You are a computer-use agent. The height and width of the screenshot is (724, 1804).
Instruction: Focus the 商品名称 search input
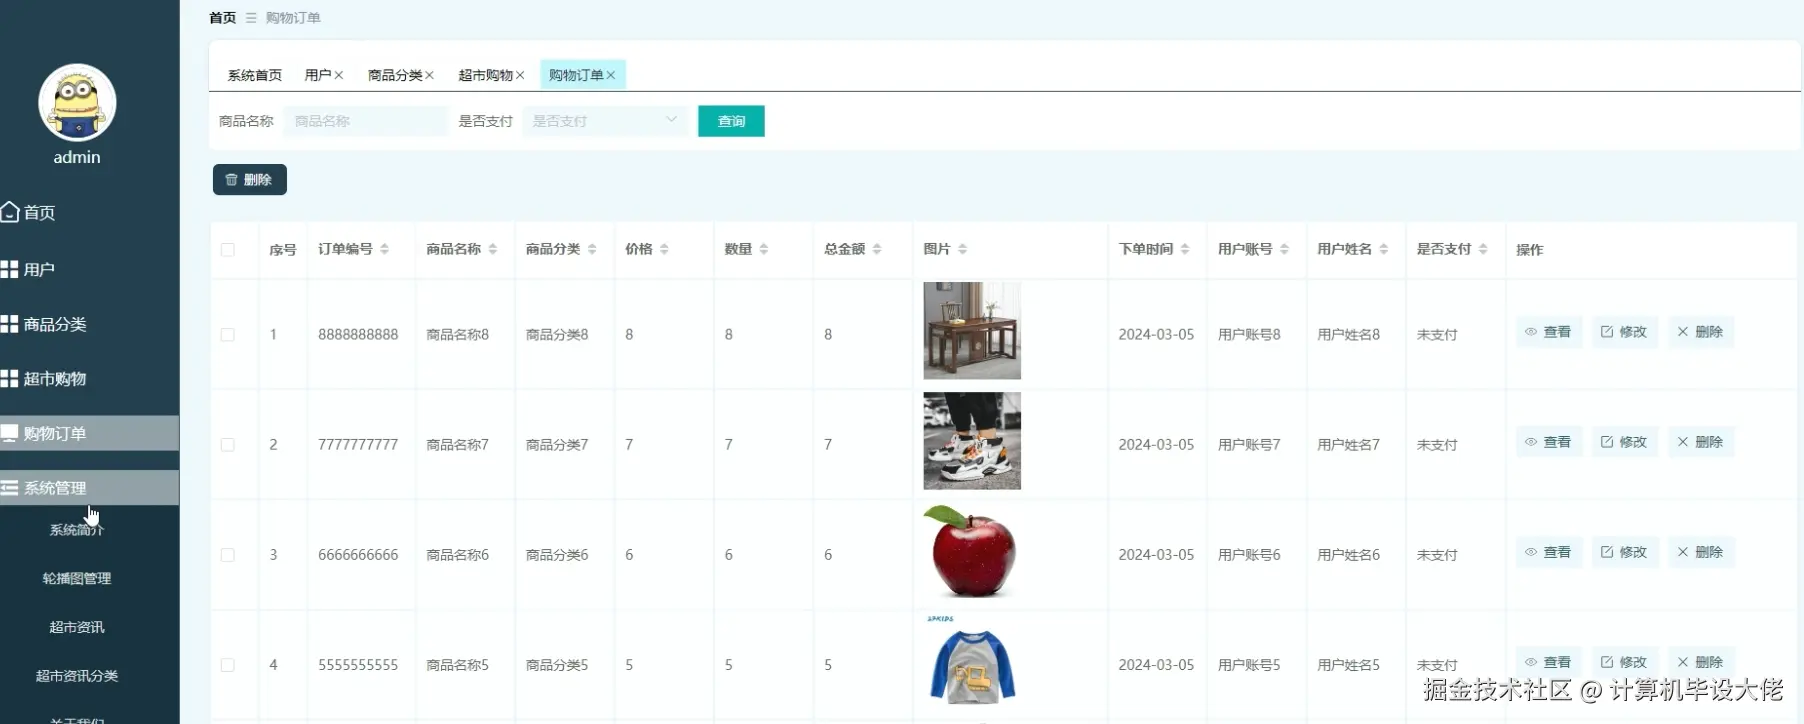[x=365, y=121]
